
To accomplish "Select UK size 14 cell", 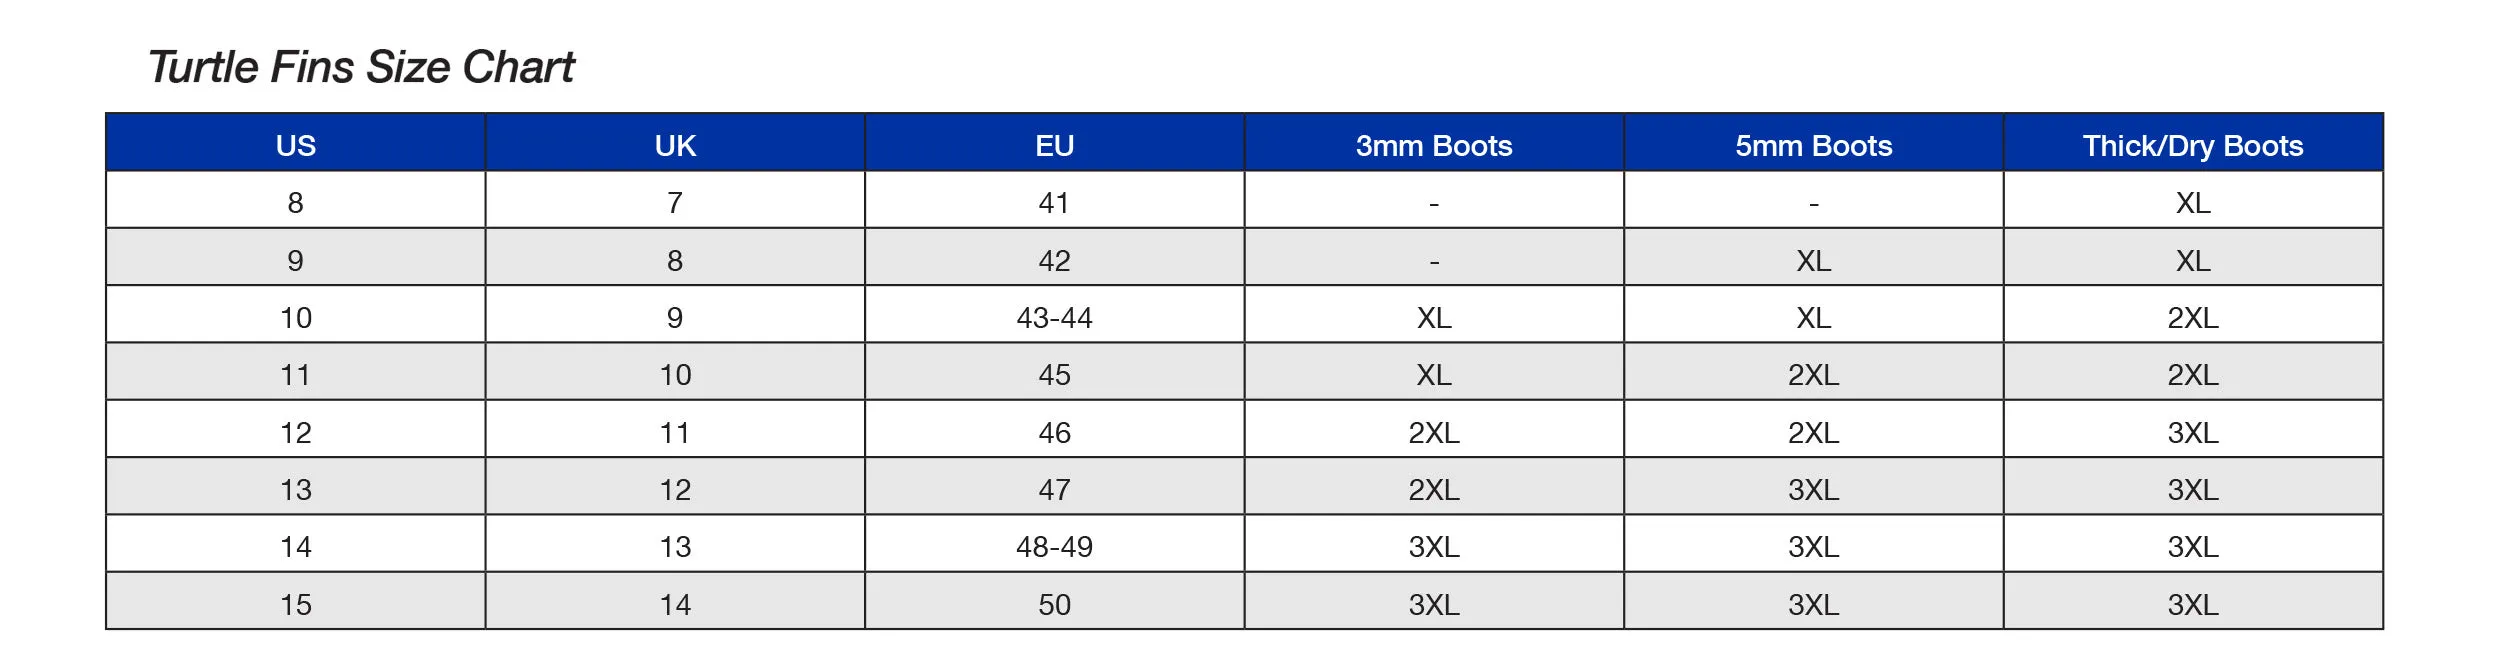I will 675,601.
